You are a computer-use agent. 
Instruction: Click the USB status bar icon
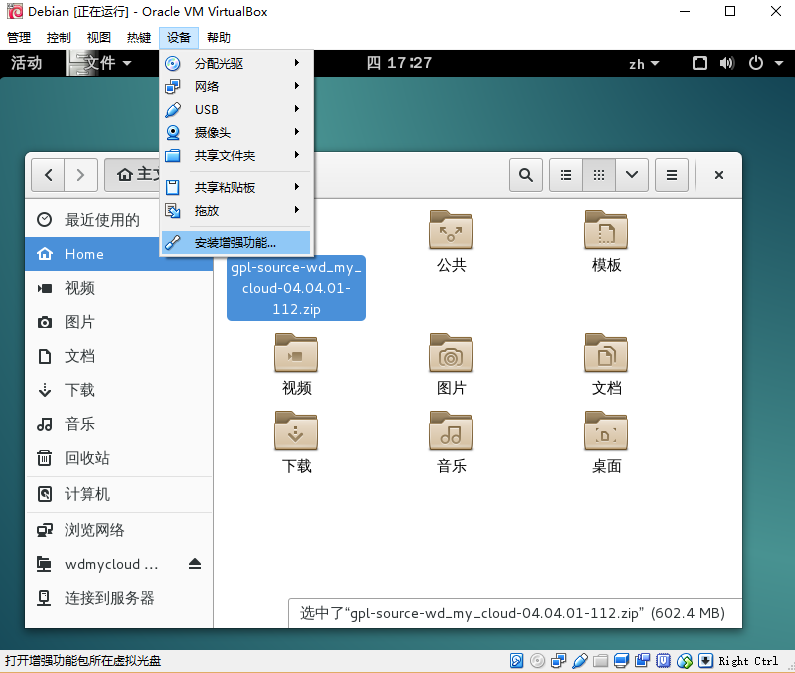point(580,660)
